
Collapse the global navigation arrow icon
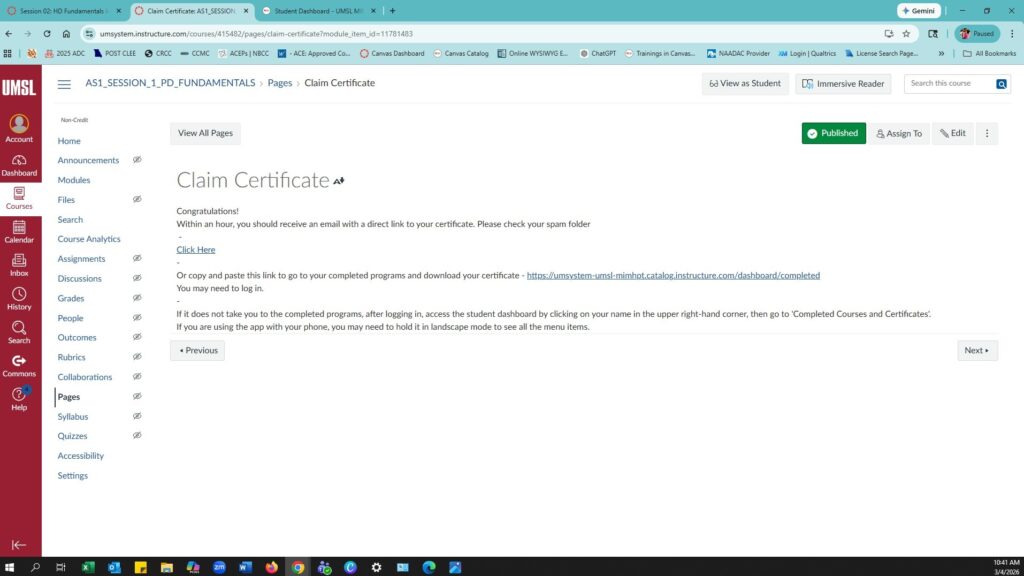(19, 545)
